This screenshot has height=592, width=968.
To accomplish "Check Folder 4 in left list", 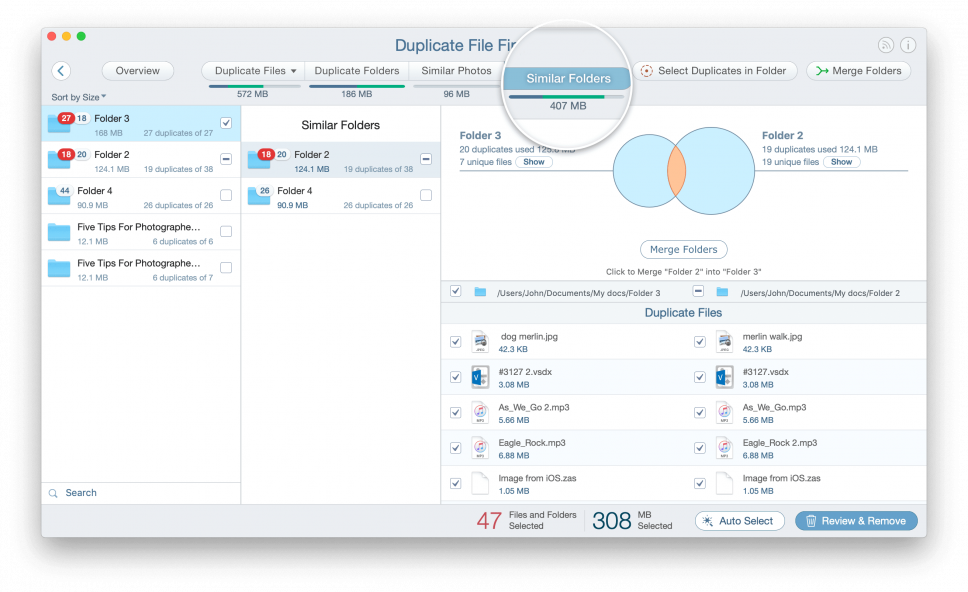I will pos(226,195).
